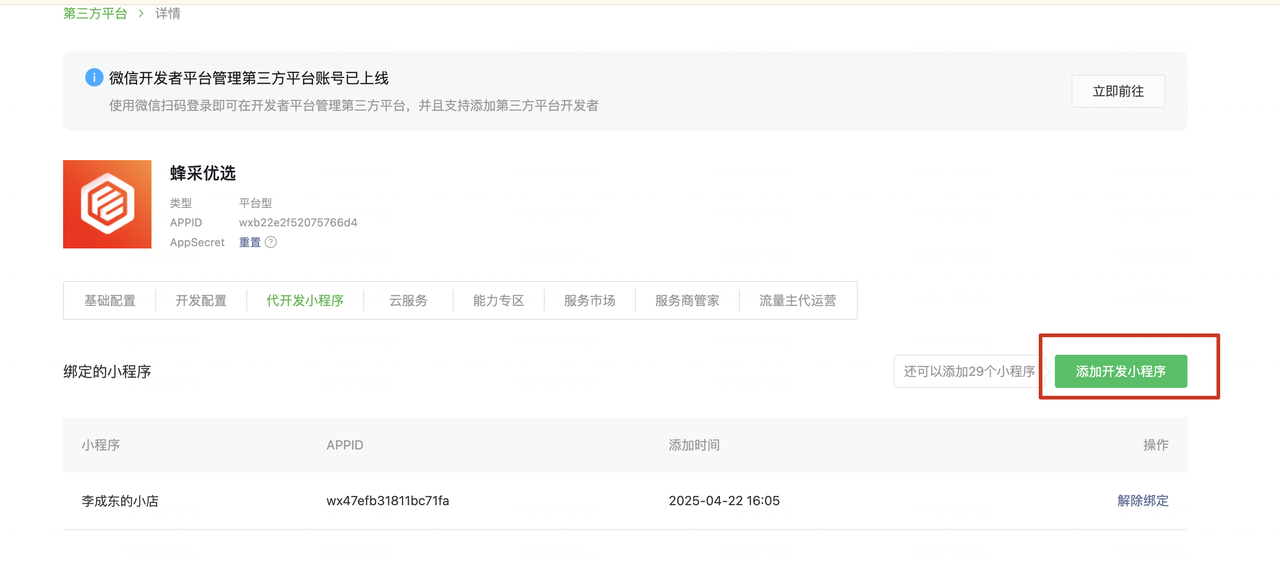
Task: Click the 还可以添加29个小程序 field
Action: 968,371
